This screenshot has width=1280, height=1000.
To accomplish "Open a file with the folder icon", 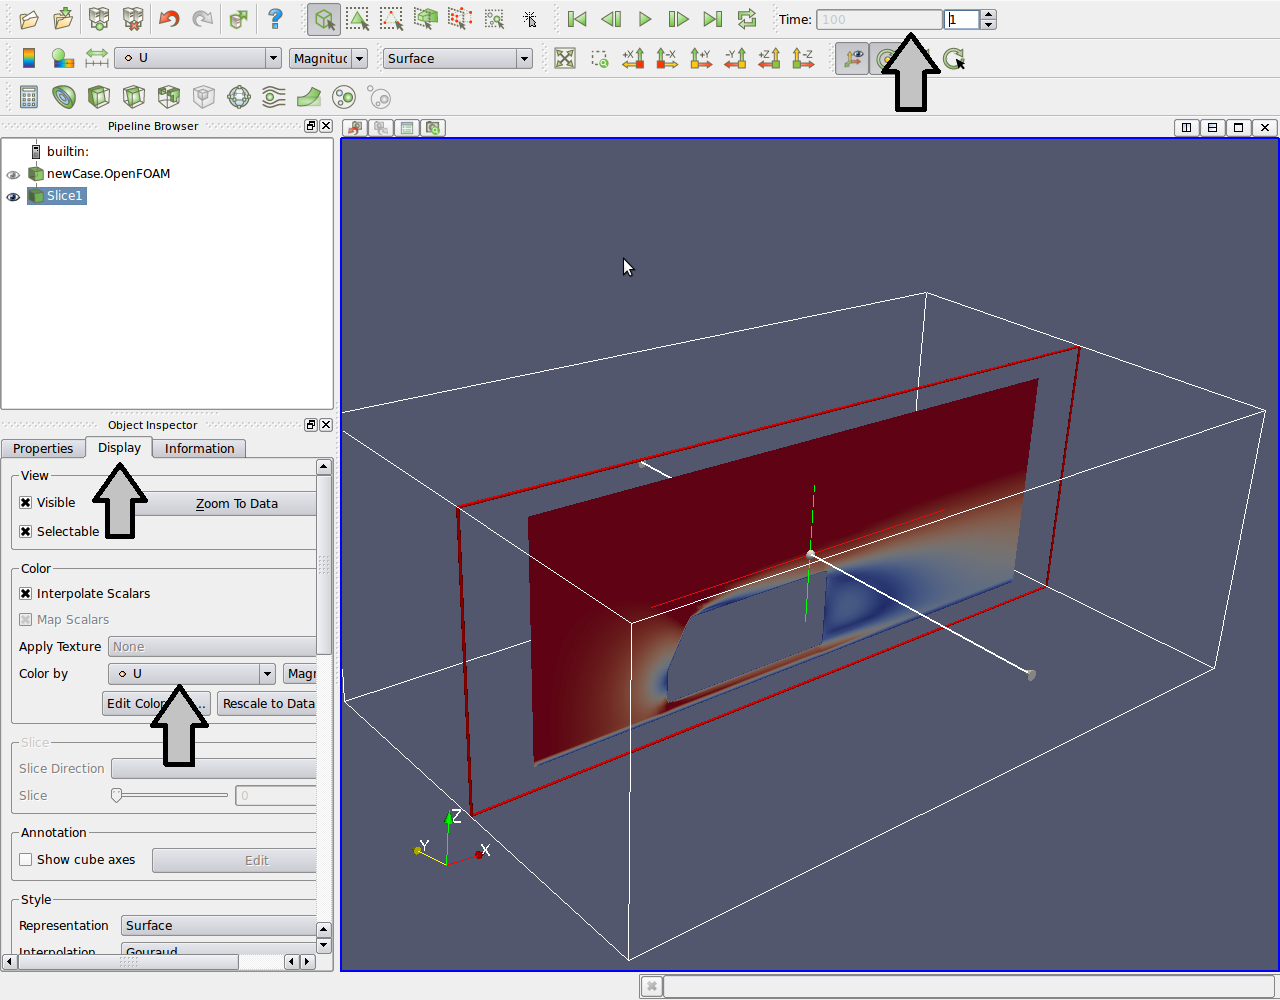I will [x=29, y=19].
